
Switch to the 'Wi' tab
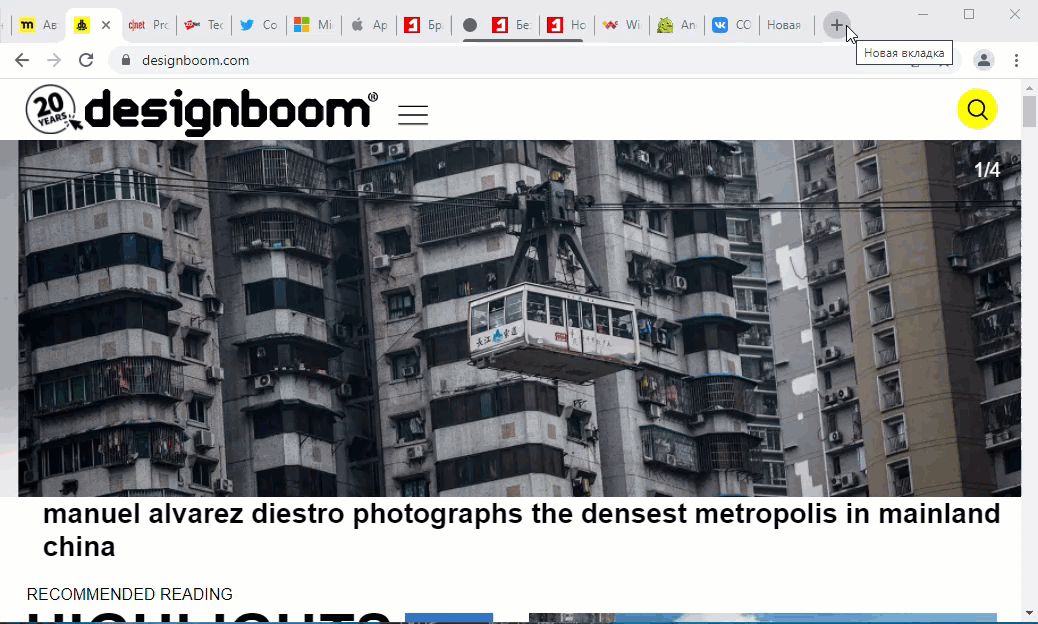pyautogui.click(x=622, y=25)
